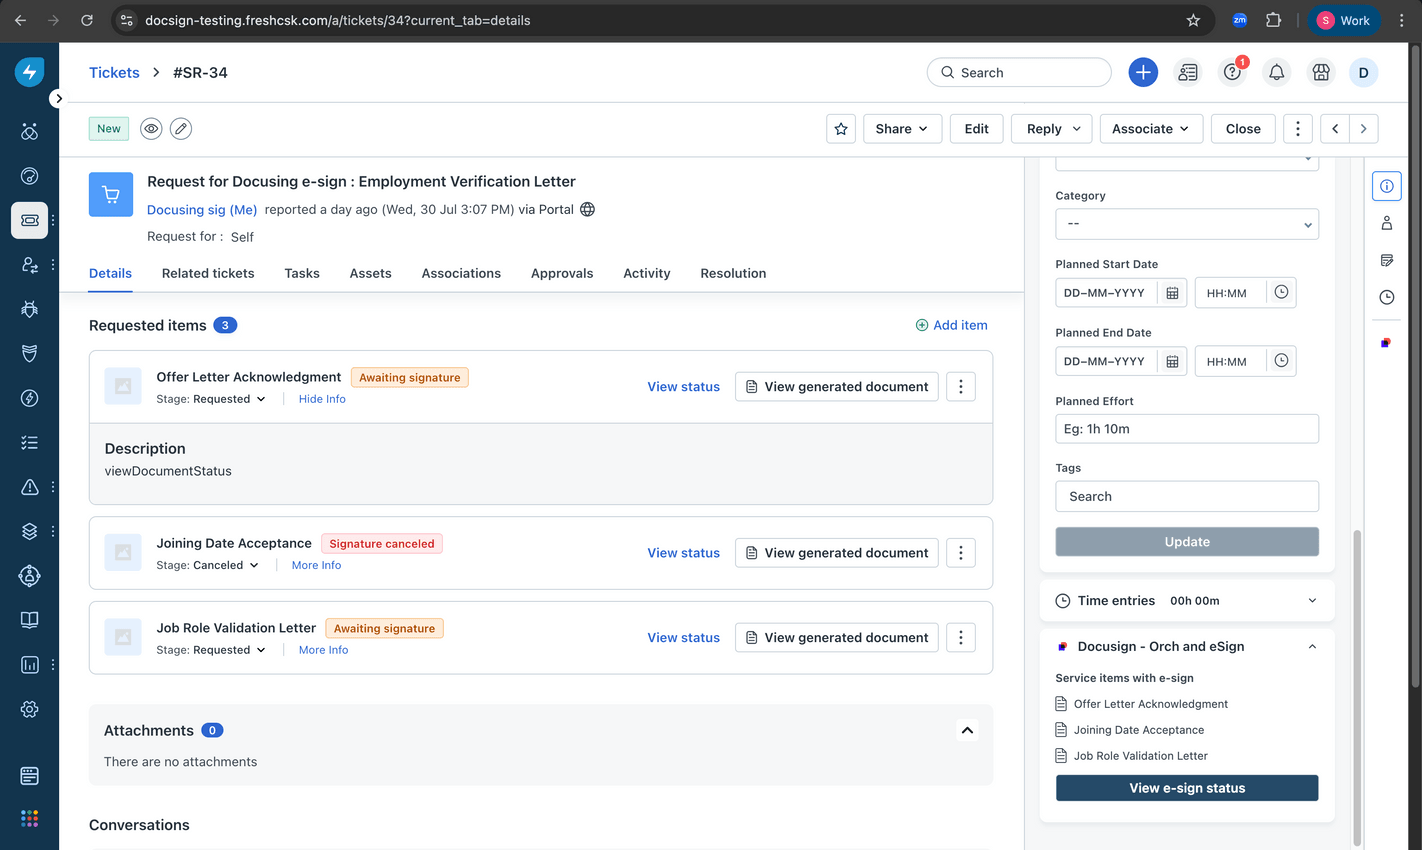This screenshot has width=1422, height=850.
Task: Open the Tickets module in sidebar
Action: point(30,220)
